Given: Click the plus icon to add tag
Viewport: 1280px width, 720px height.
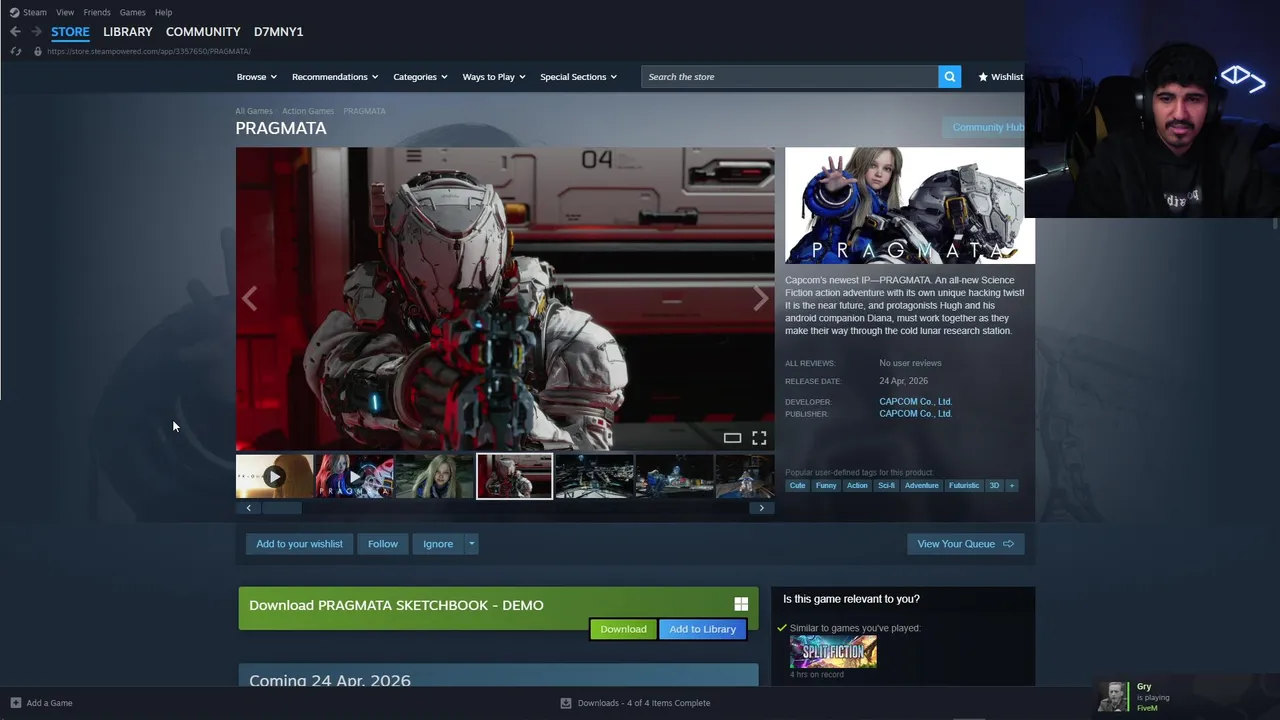Looking at the screenshot, I should (1011, 486).
